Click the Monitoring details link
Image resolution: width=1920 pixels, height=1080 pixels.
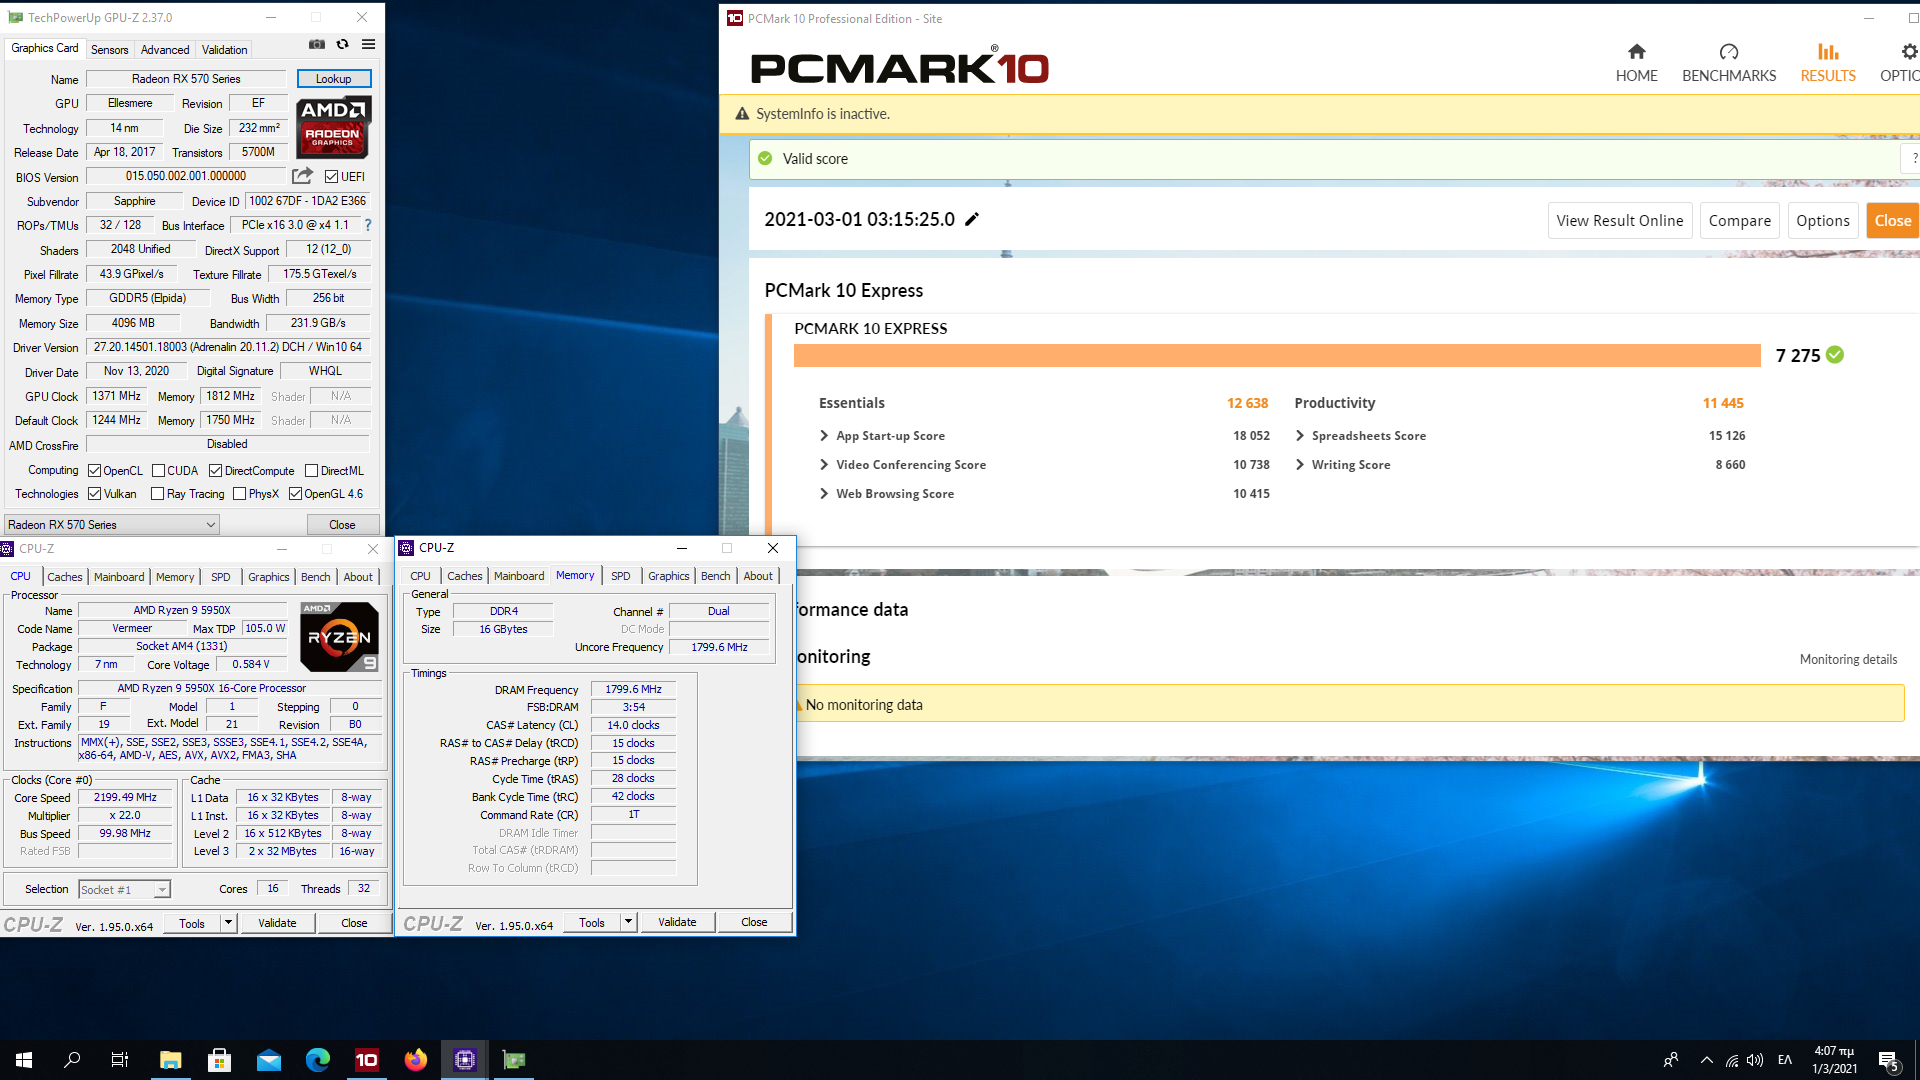click(1848, 659)
